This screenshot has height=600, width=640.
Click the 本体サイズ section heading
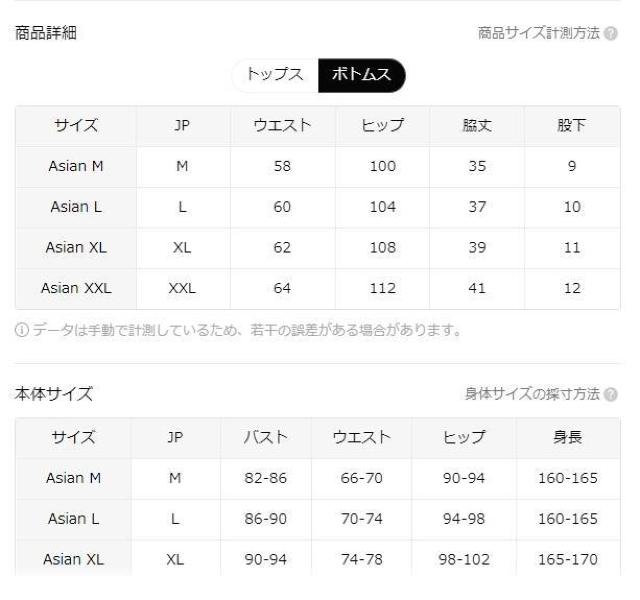point(54,394)
